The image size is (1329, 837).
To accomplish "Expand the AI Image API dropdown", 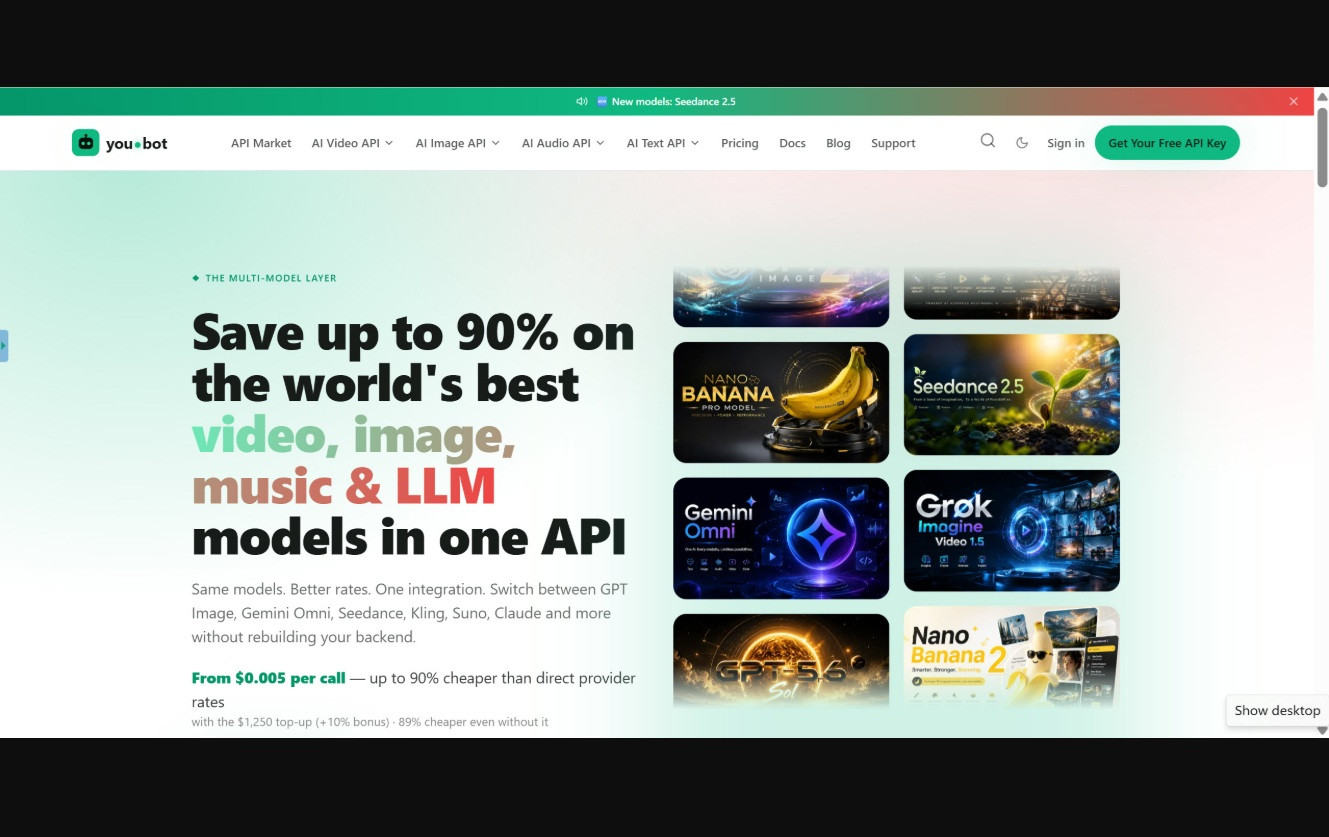I will tap(457, 143).
